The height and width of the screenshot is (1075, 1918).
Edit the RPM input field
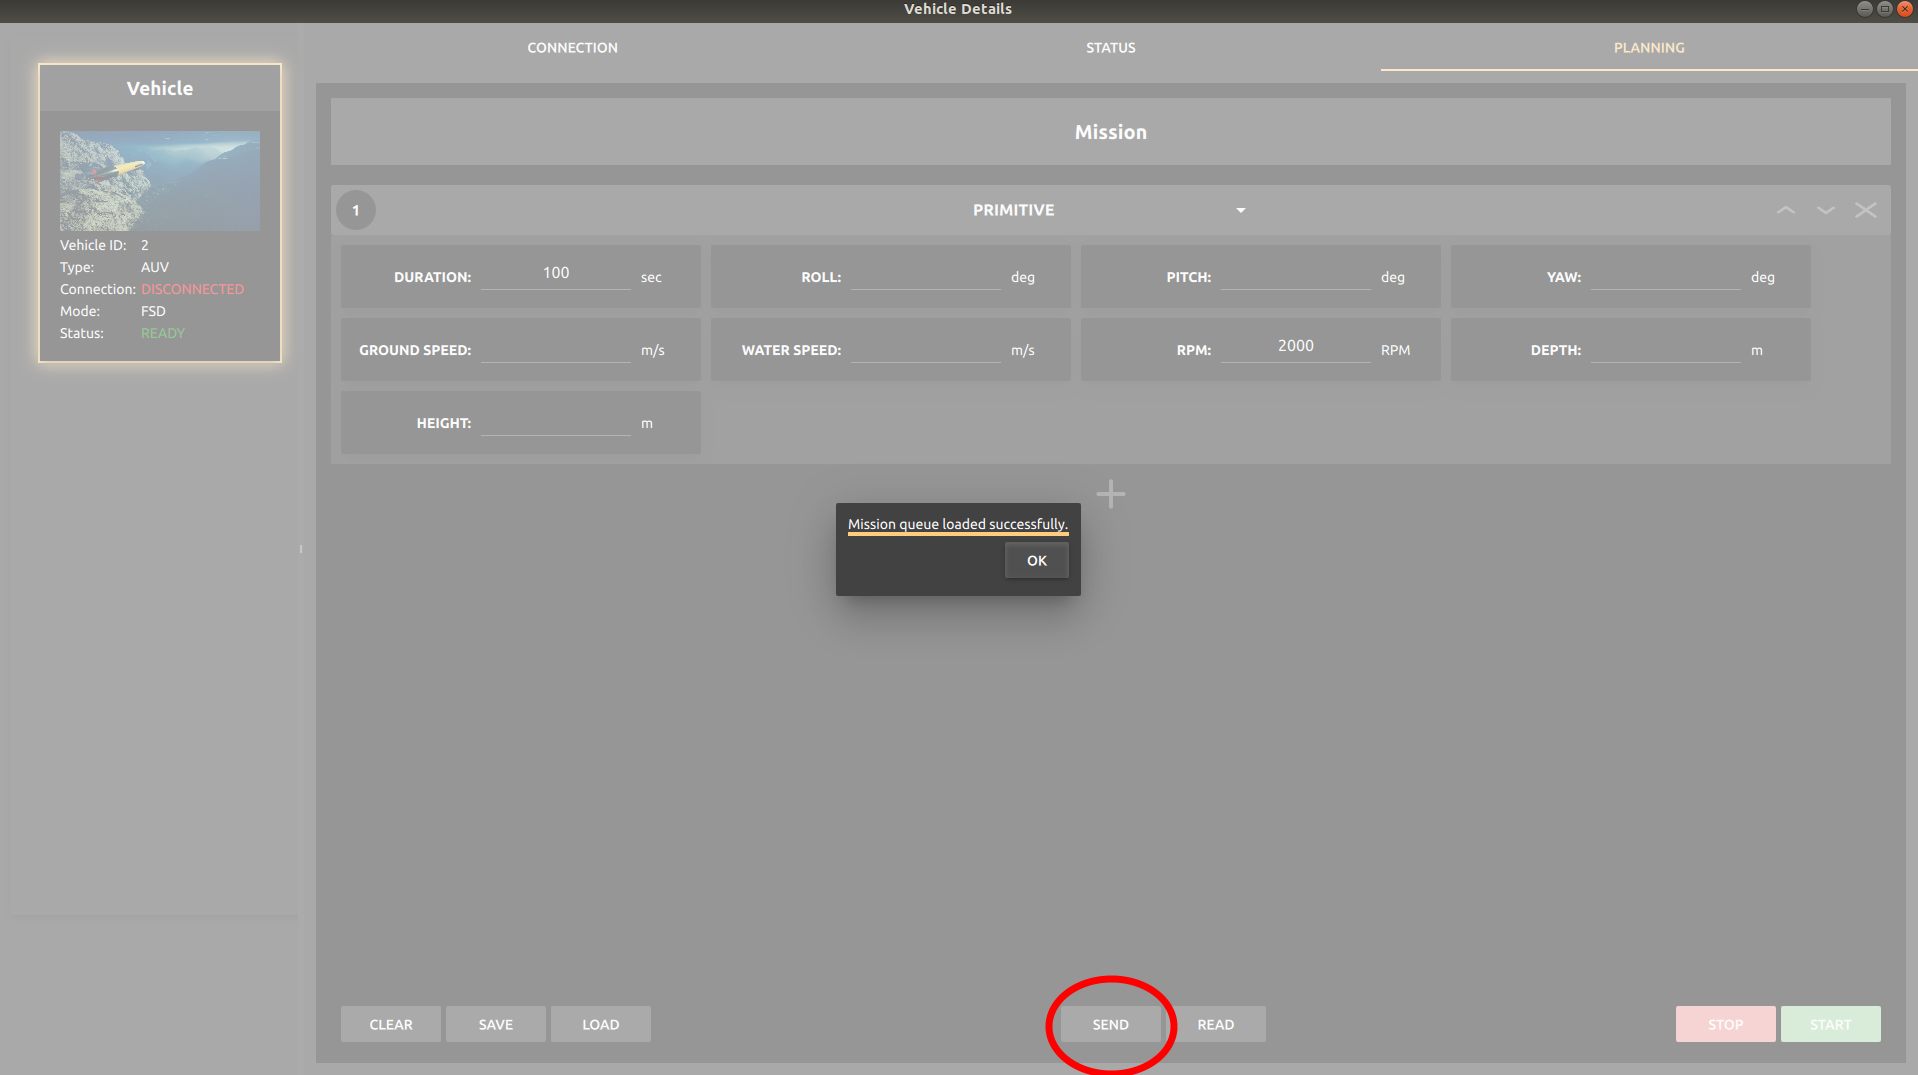pyautogui.click(x=1296, y=347)
